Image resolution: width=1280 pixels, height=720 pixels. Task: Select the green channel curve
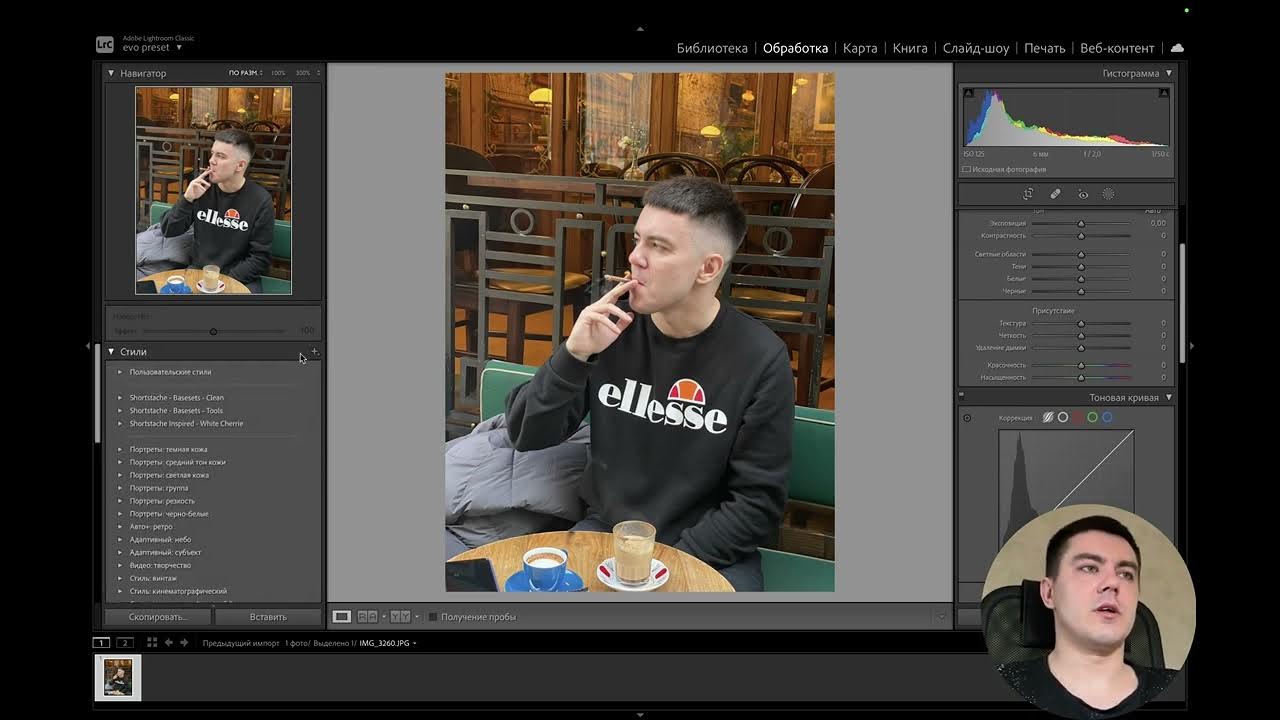pyautogui.click(x=1092, y=417)
